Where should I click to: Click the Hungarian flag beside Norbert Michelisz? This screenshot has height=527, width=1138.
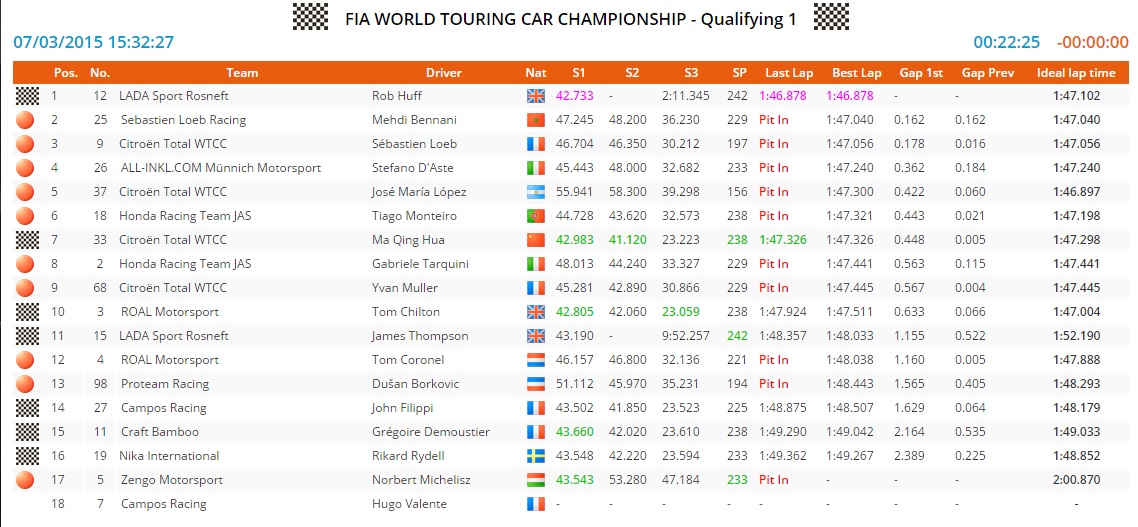click(x=535, y=480)
